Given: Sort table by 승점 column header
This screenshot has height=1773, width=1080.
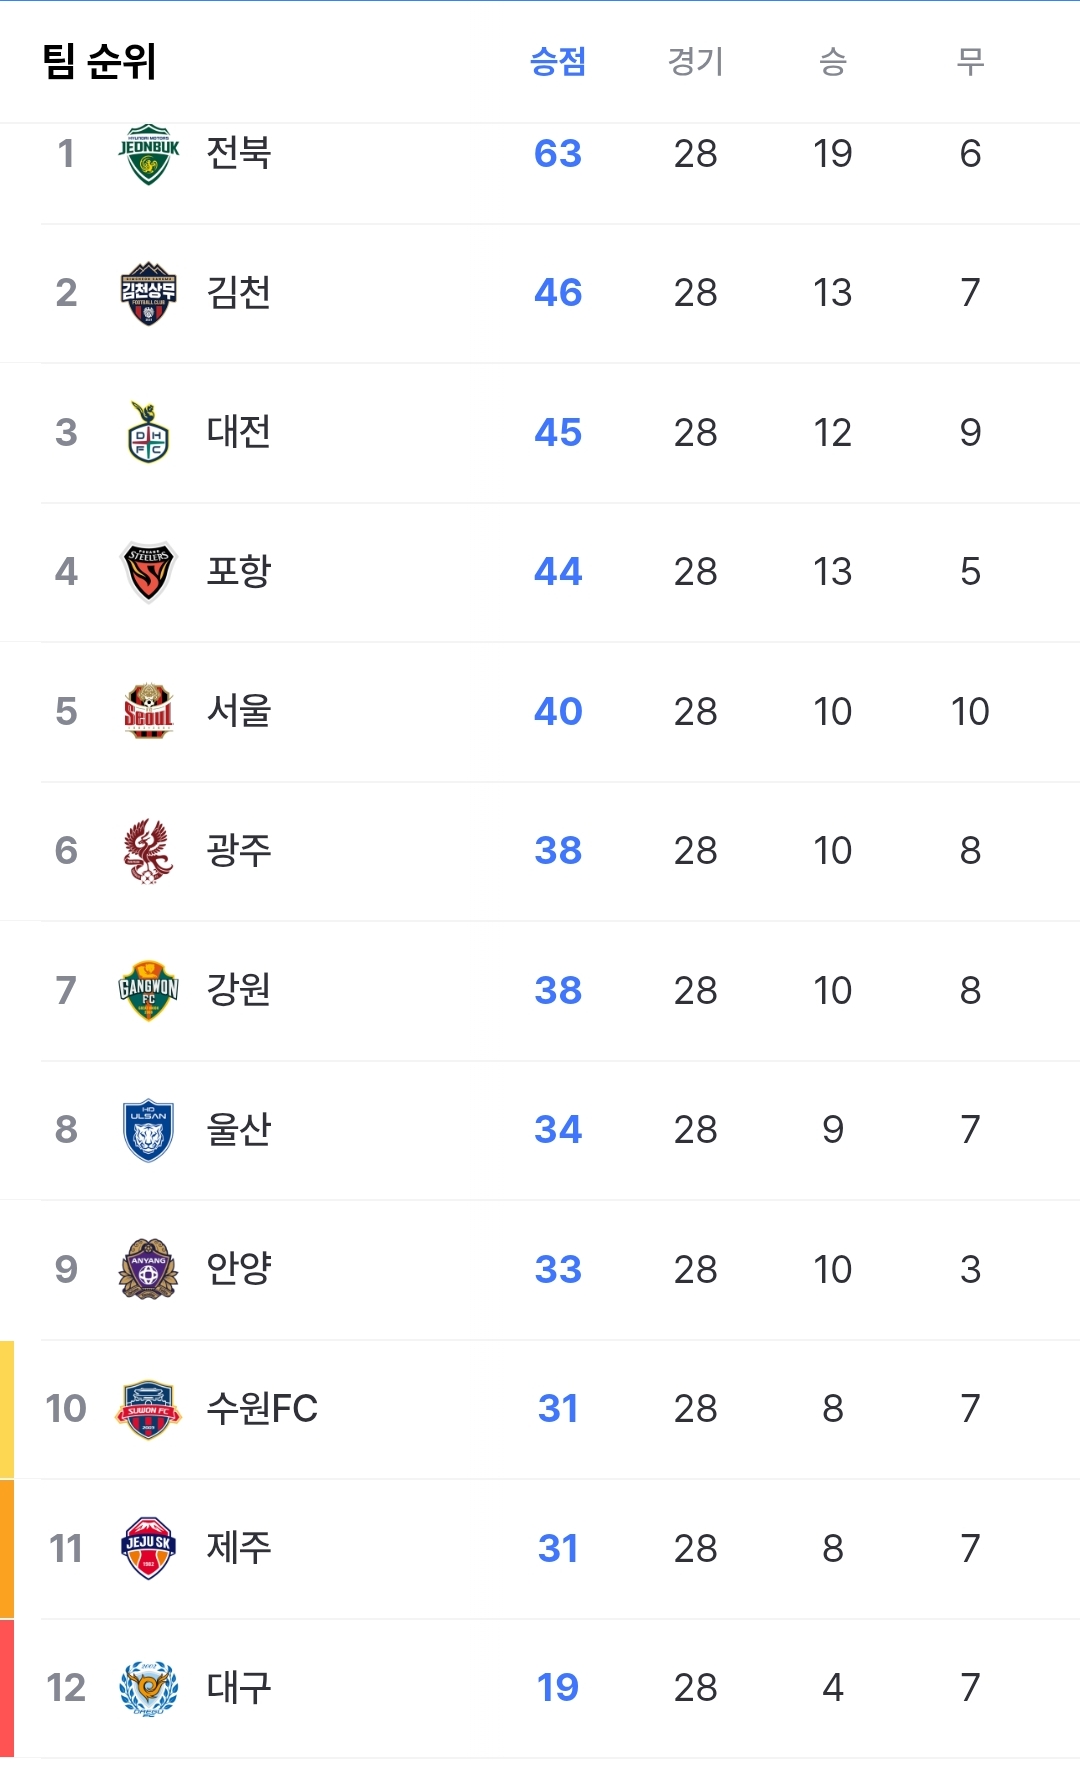Looking at the screenshot, I should click(558, 62).
